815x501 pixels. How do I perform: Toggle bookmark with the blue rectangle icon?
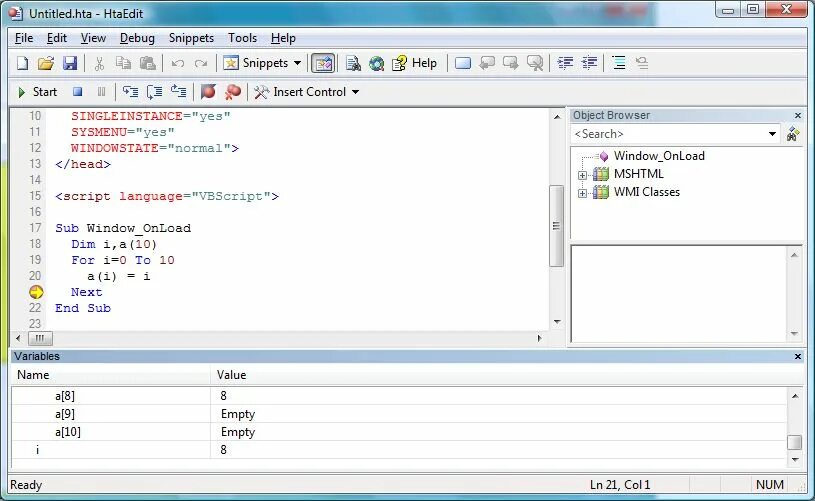[463, 63]
